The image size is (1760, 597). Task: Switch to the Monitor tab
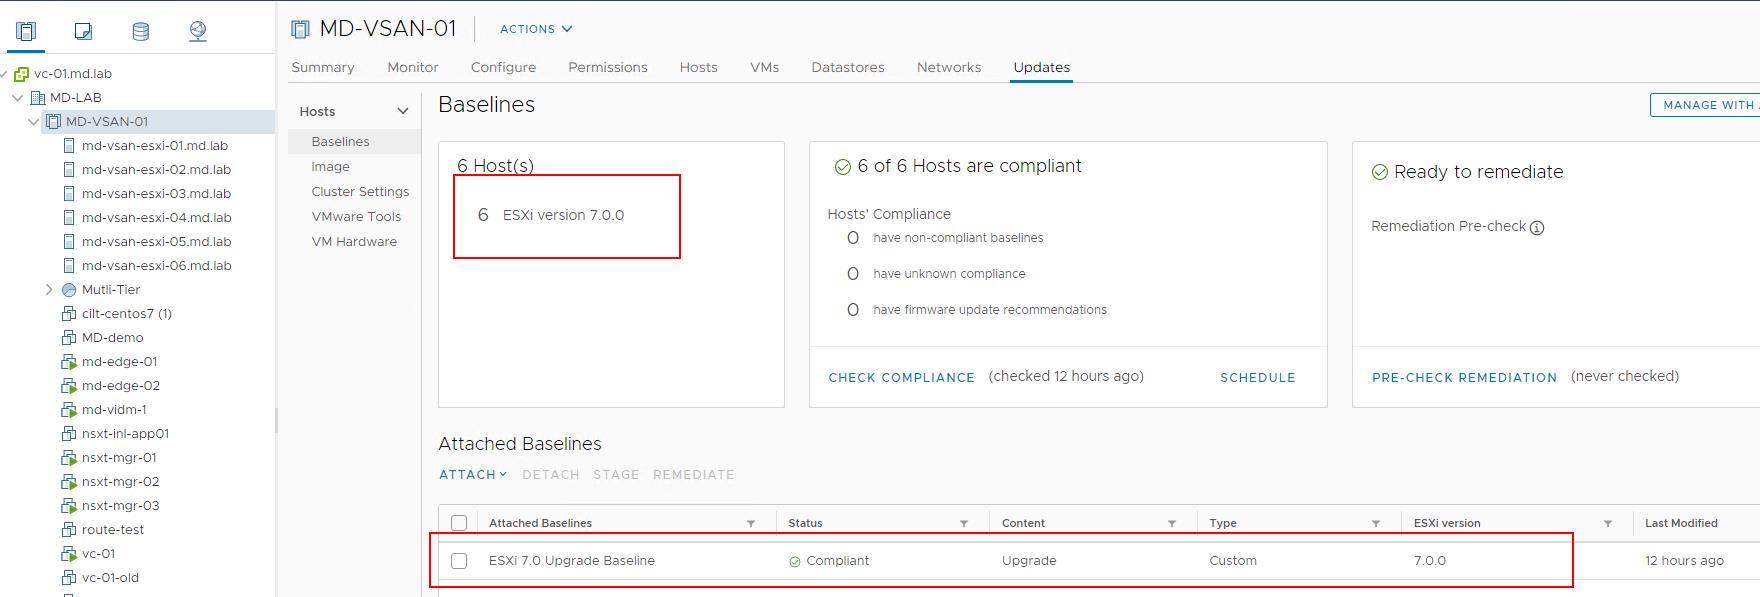pos(413,67)
